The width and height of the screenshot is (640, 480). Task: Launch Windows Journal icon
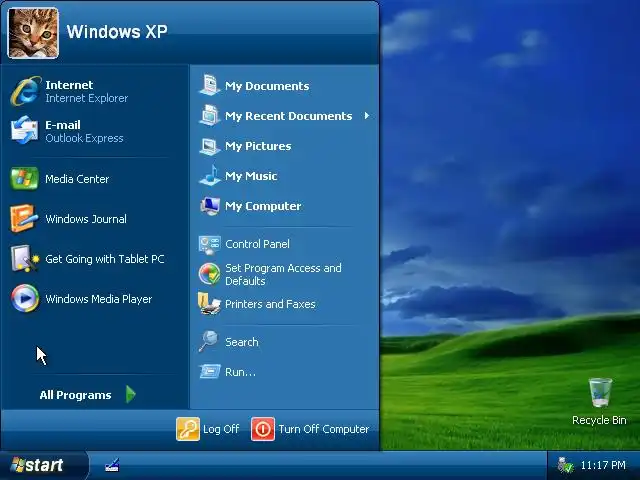pyautogui.click(x=24, y=219)
